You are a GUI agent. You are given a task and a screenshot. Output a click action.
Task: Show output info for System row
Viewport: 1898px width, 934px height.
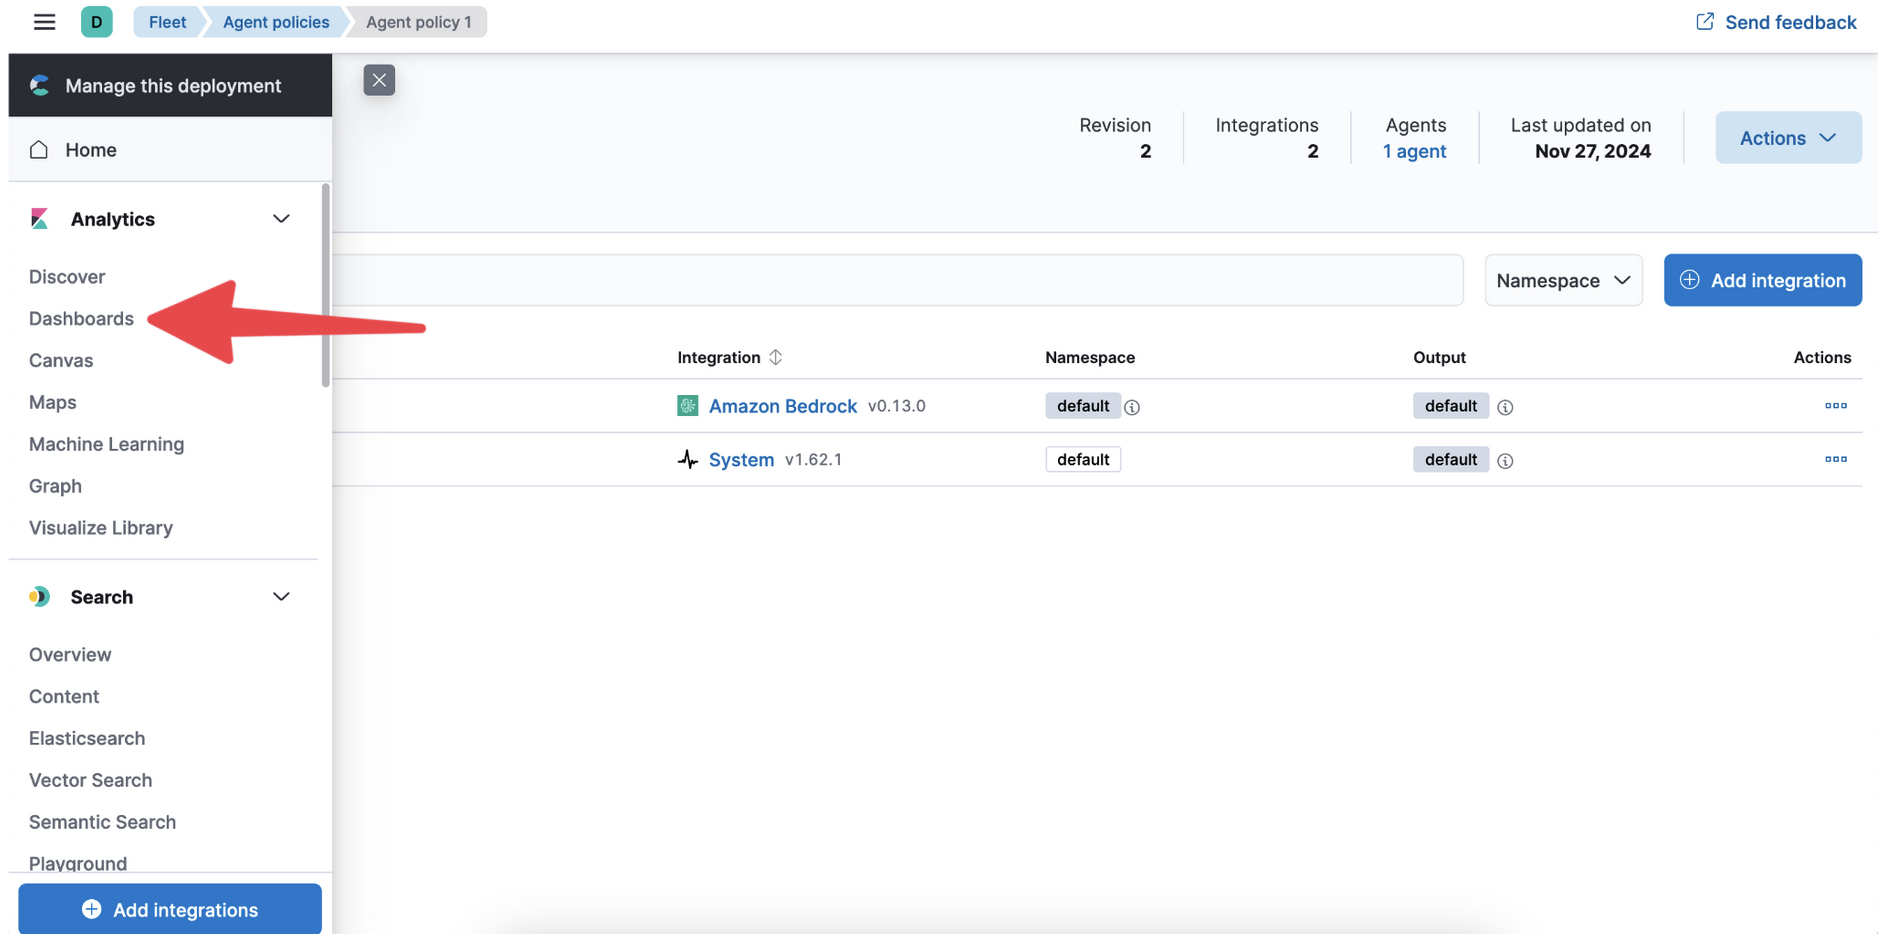coord(1505,461)
